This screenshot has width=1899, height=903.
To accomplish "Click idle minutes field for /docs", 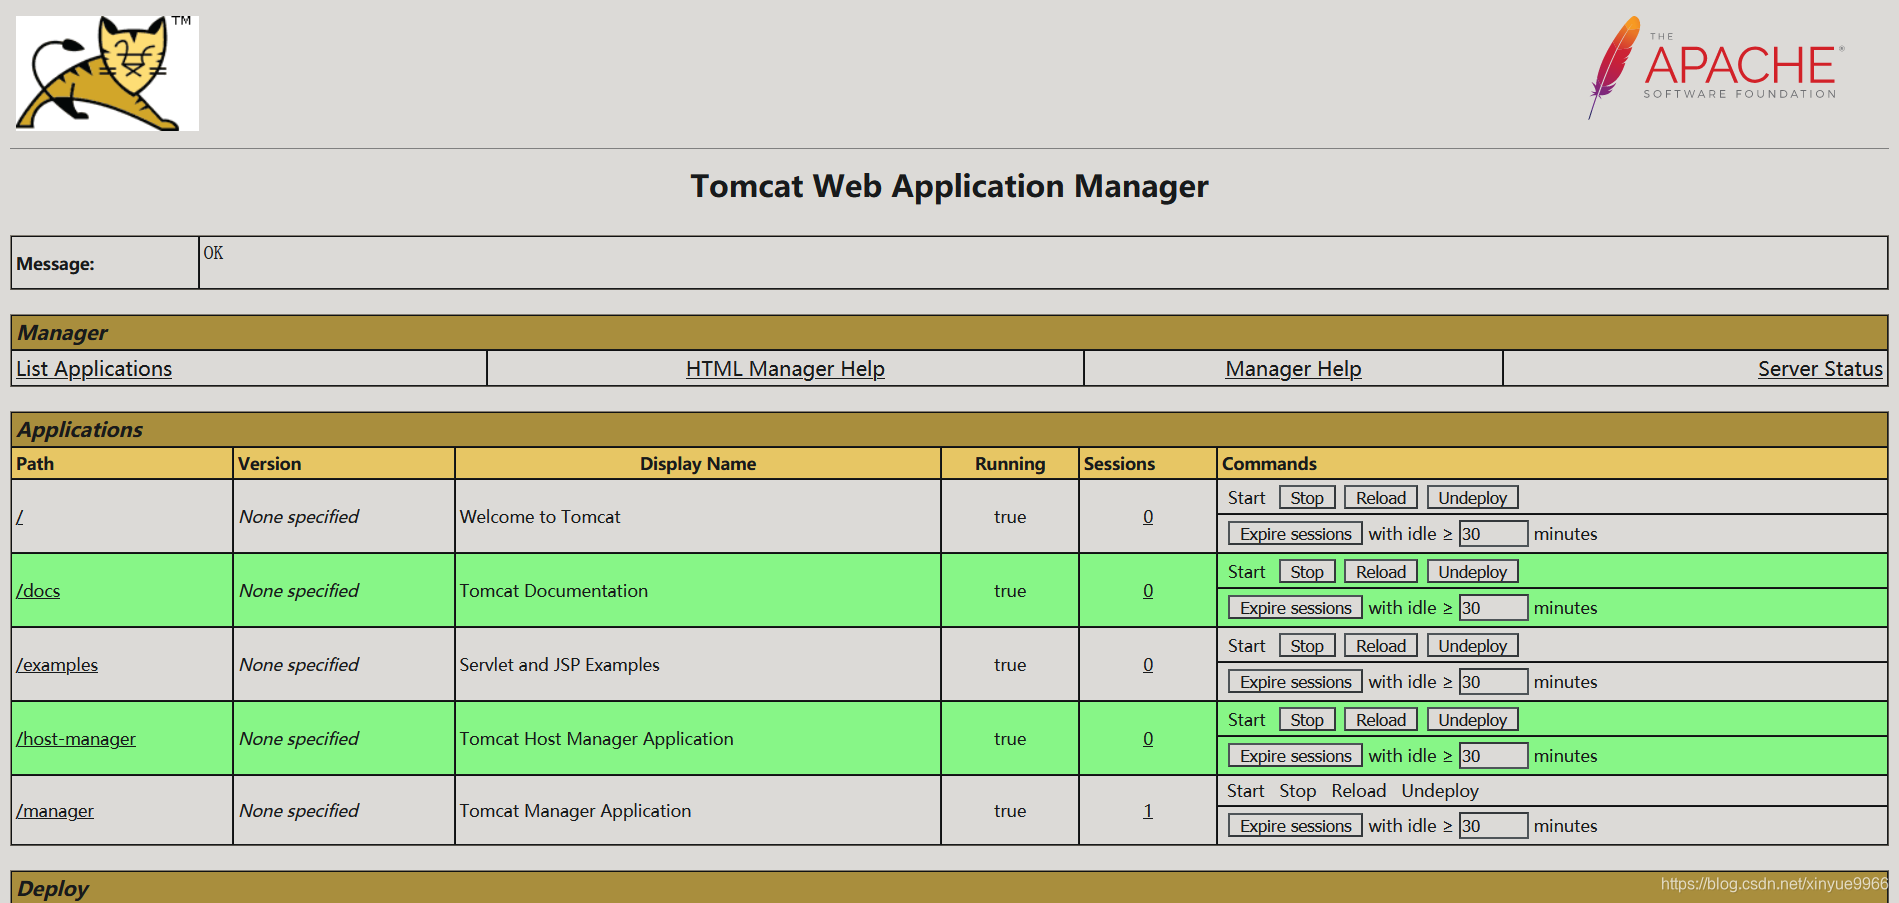I will (1493, 608).
